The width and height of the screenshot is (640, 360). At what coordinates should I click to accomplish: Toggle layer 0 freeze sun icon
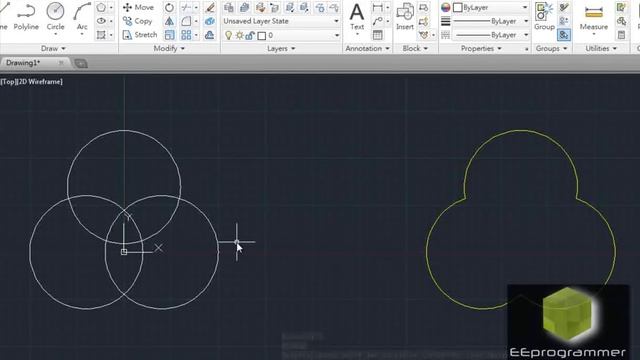click(x=240, y=36)
